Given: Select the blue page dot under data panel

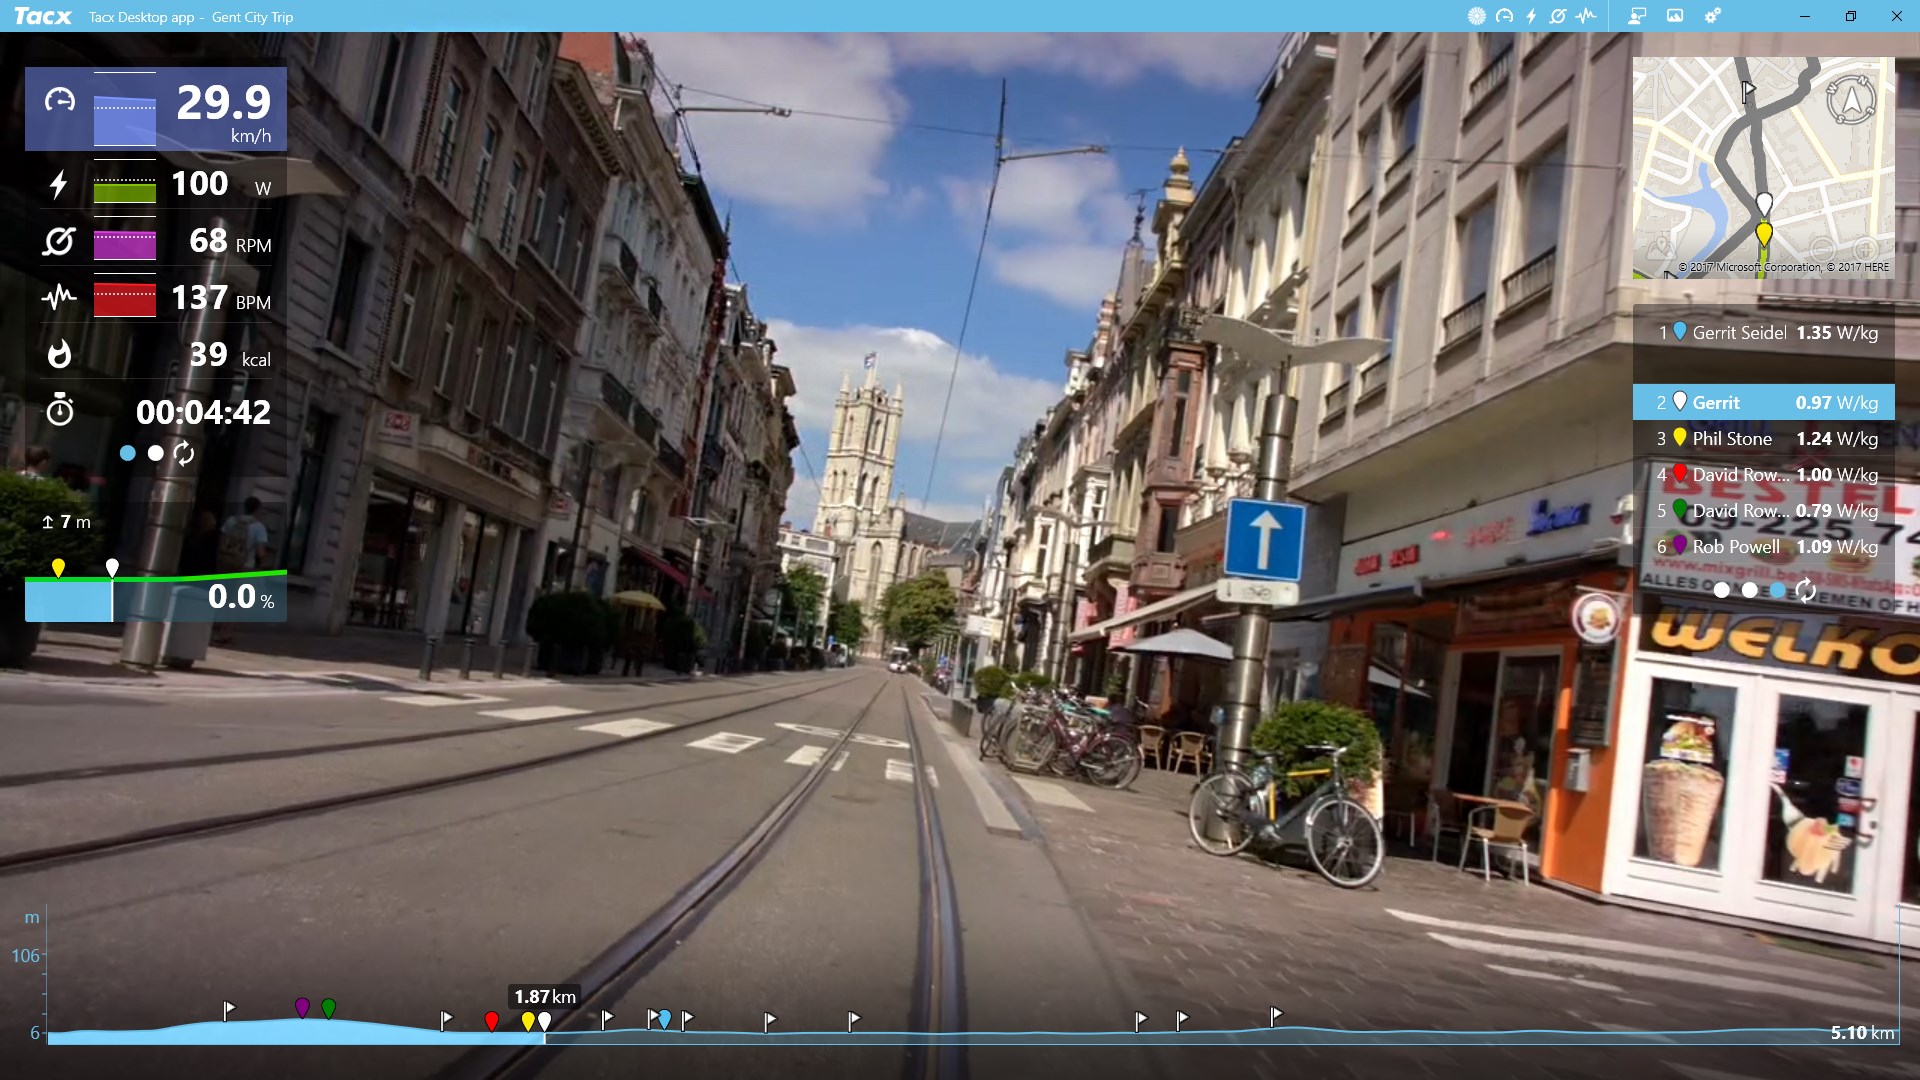Looking at the screenshot, I should 127,453.
